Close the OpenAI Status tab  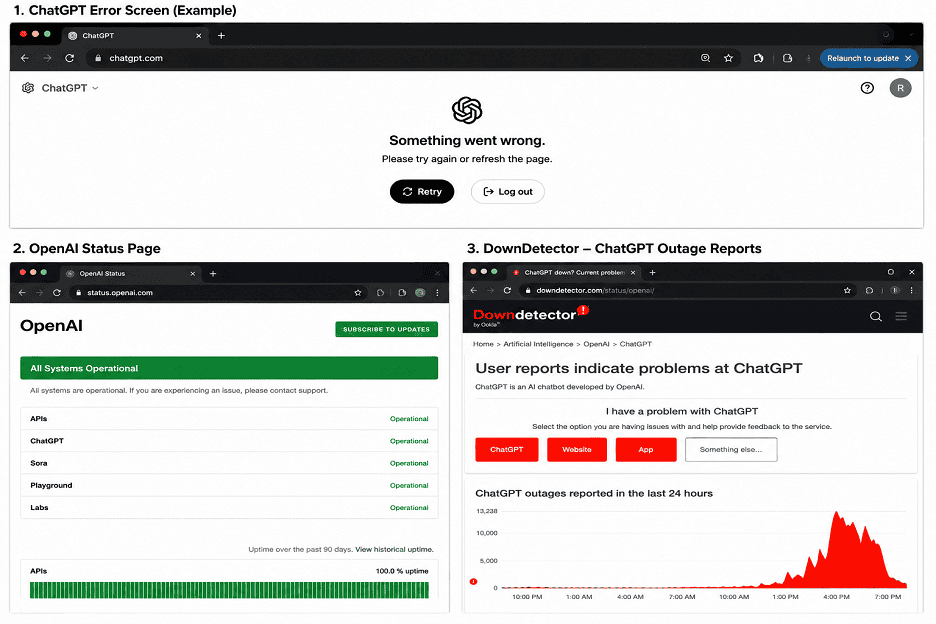(192, 273)
